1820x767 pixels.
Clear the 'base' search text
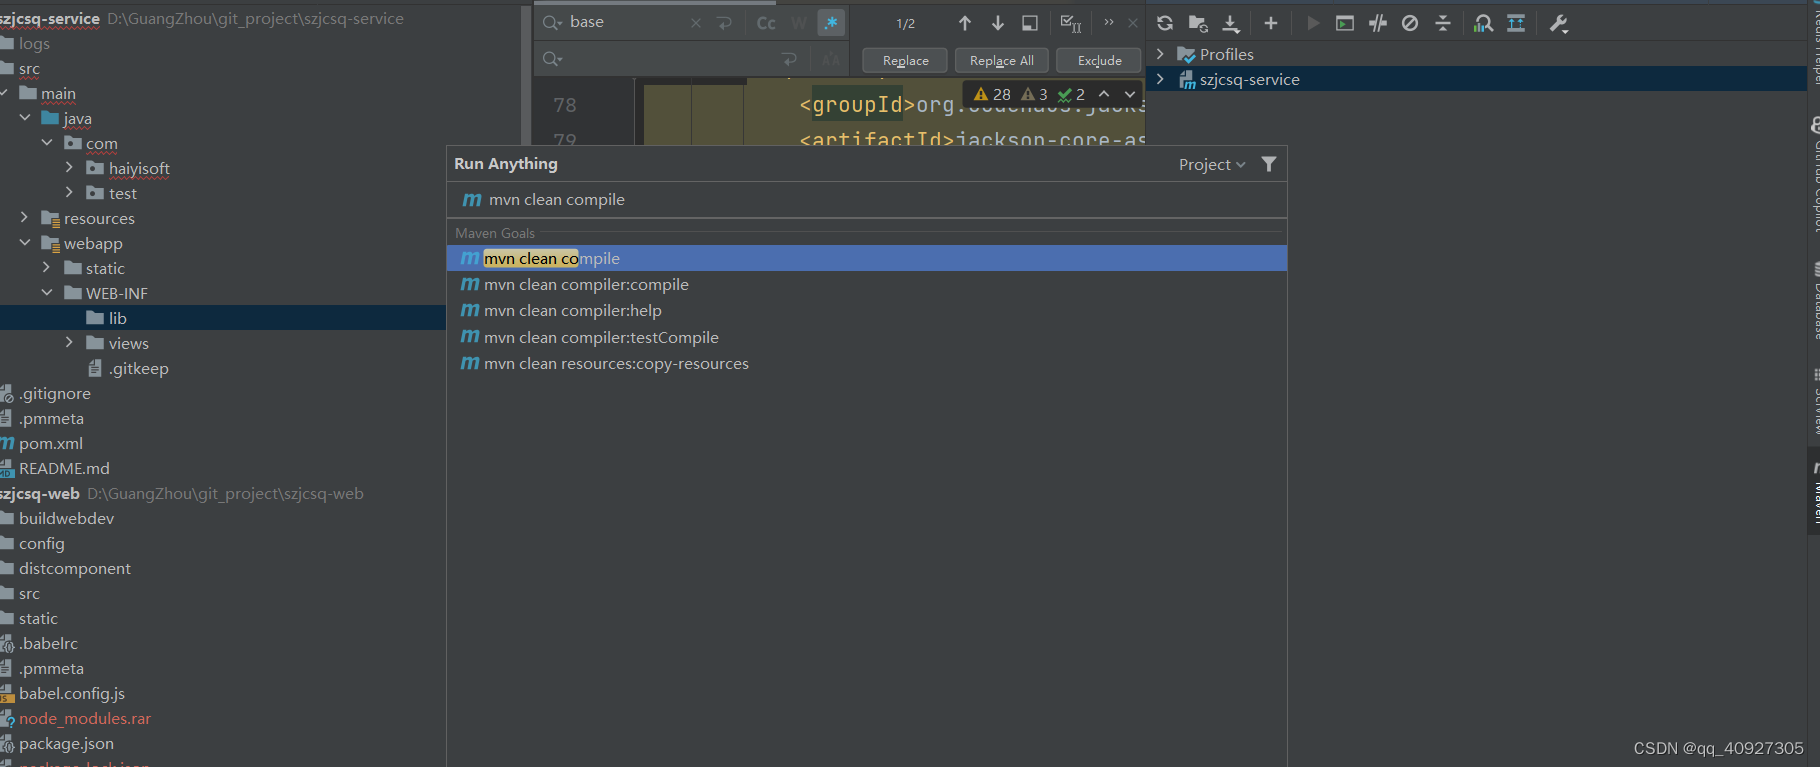coord(696,23)
